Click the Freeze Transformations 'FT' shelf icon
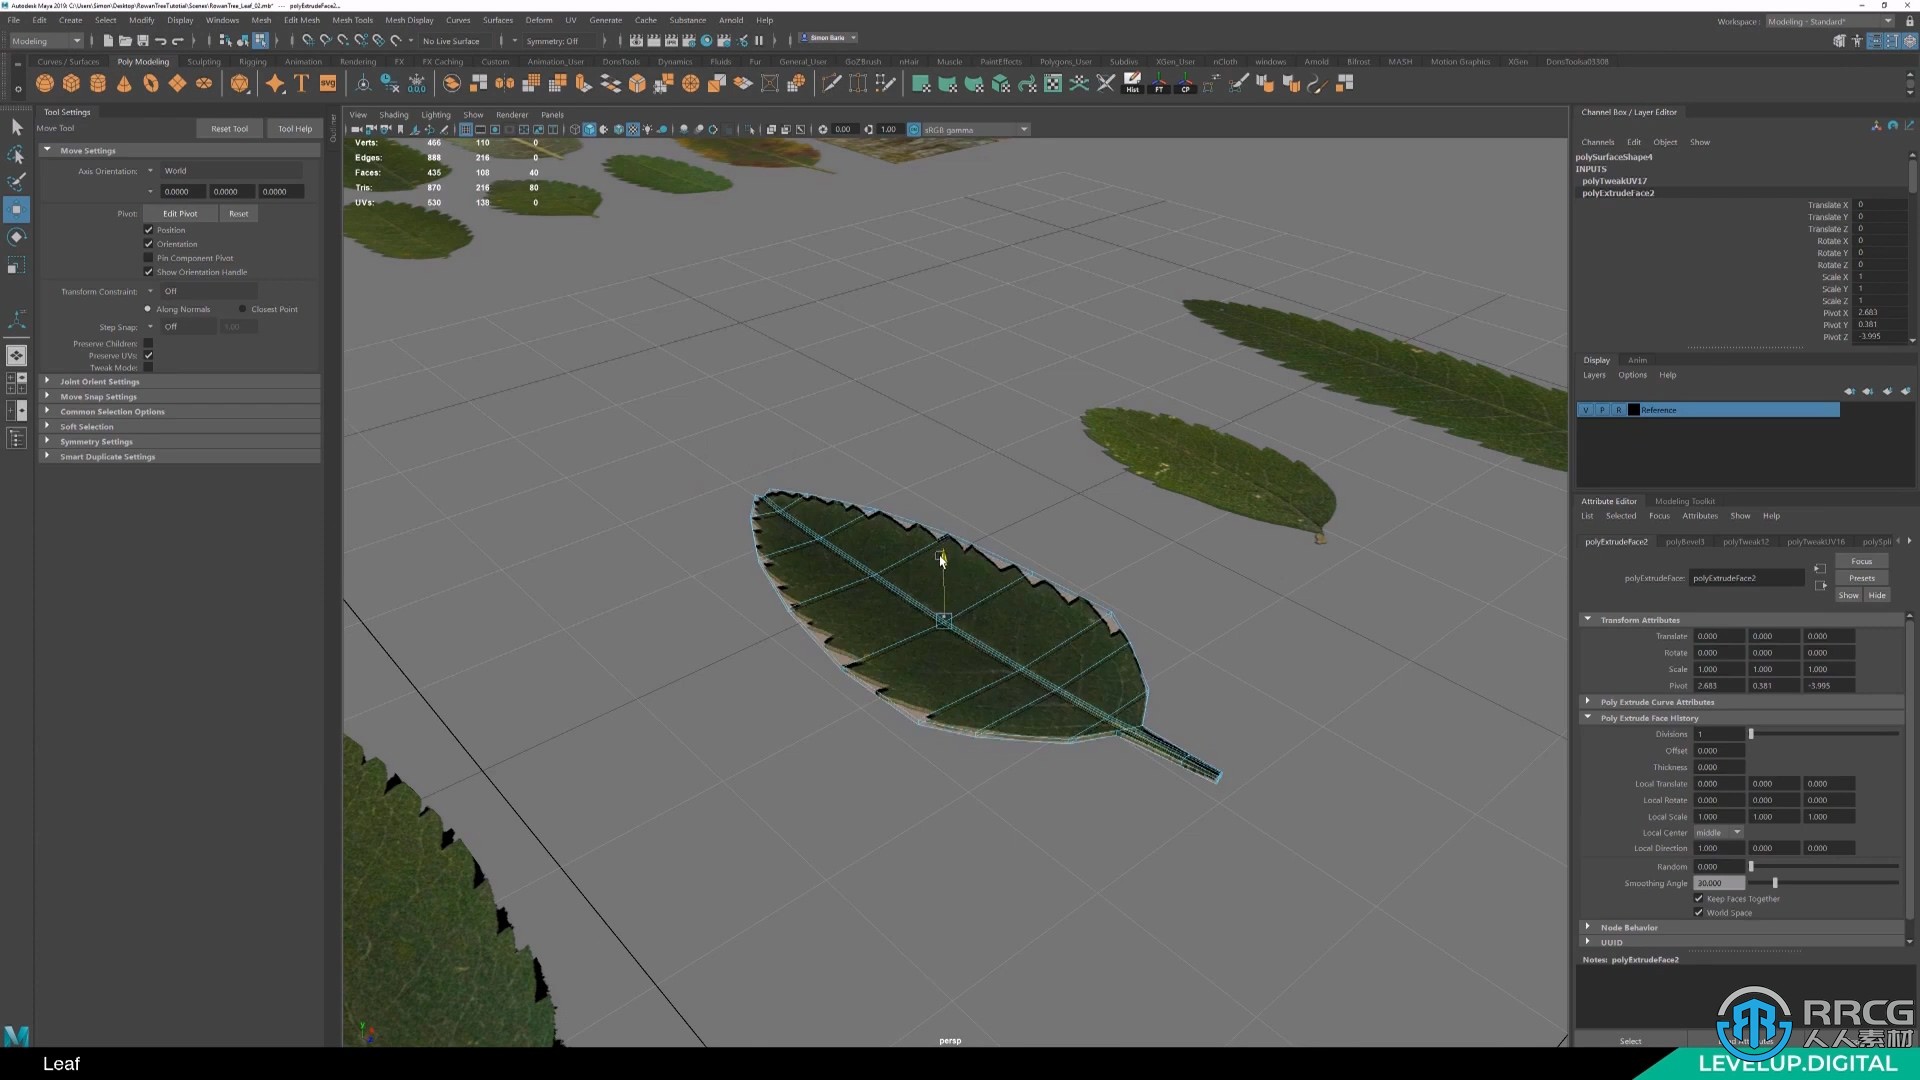Viewport: 1920px width, 1080px height. point(1159,83)
